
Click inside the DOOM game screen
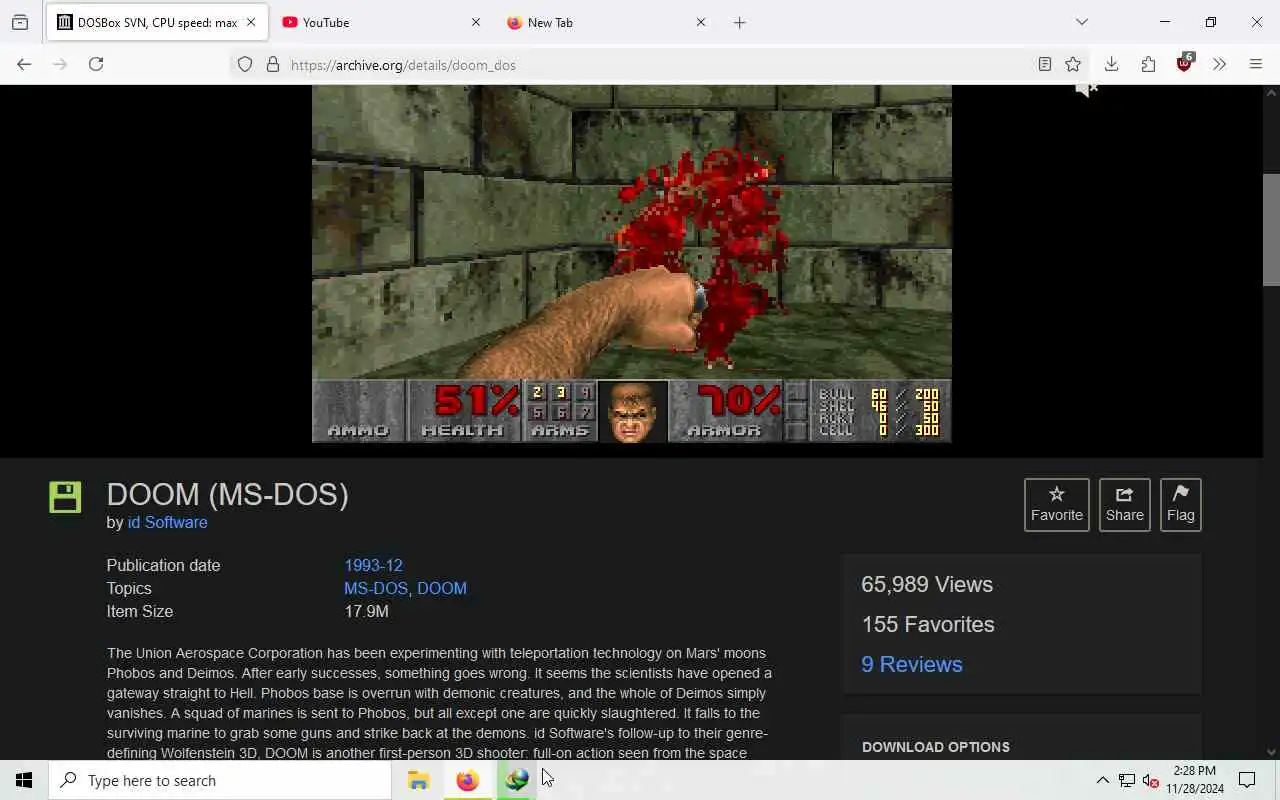click(632, 263)
